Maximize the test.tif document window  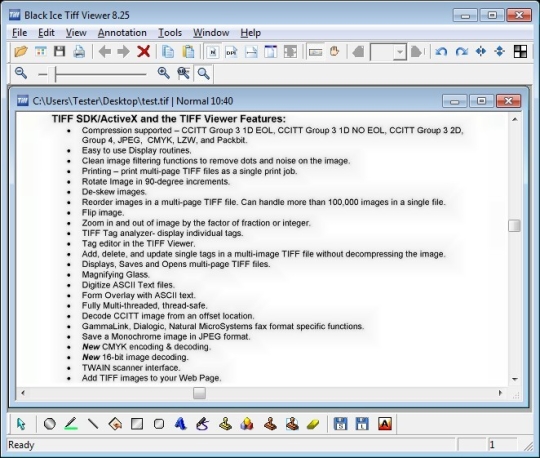(481, 101)
